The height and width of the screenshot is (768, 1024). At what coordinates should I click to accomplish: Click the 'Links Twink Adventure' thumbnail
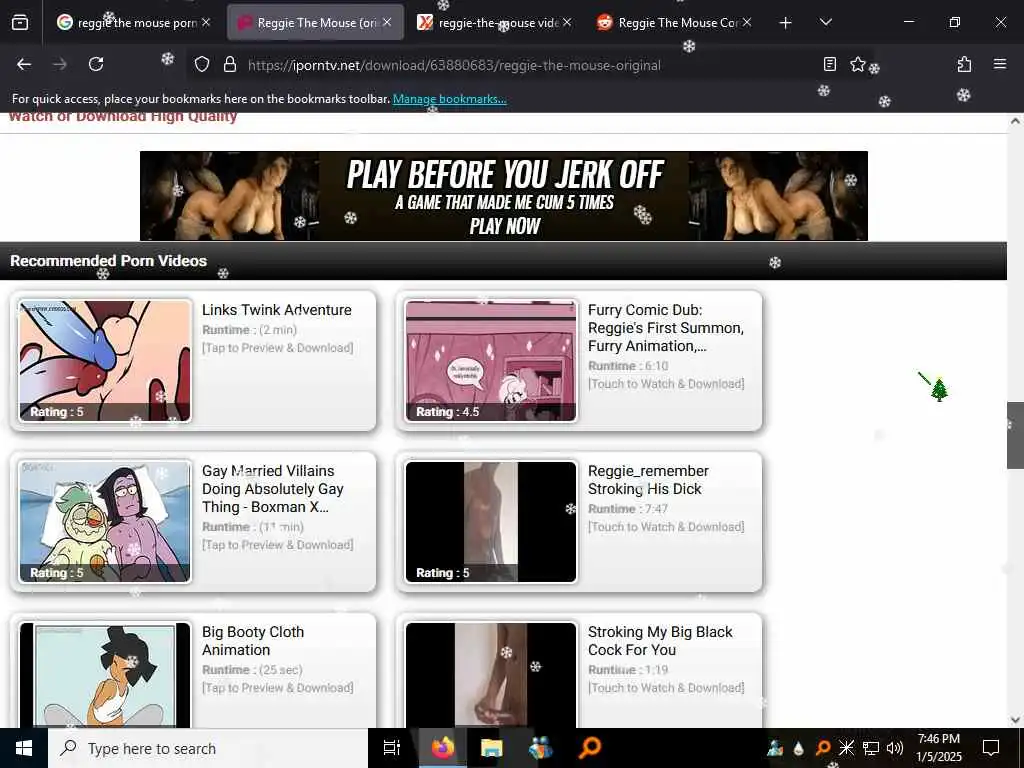(104, 360)
